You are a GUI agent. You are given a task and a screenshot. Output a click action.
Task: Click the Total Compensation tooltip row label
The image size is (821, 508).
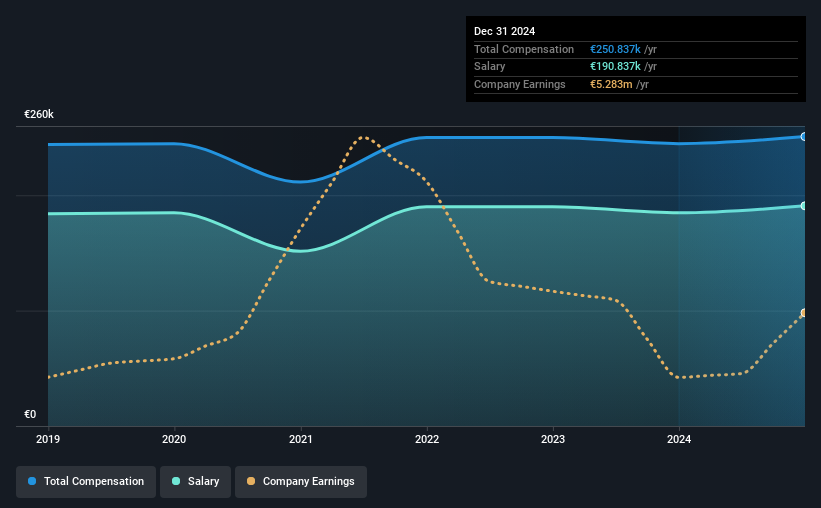[524, 49]
